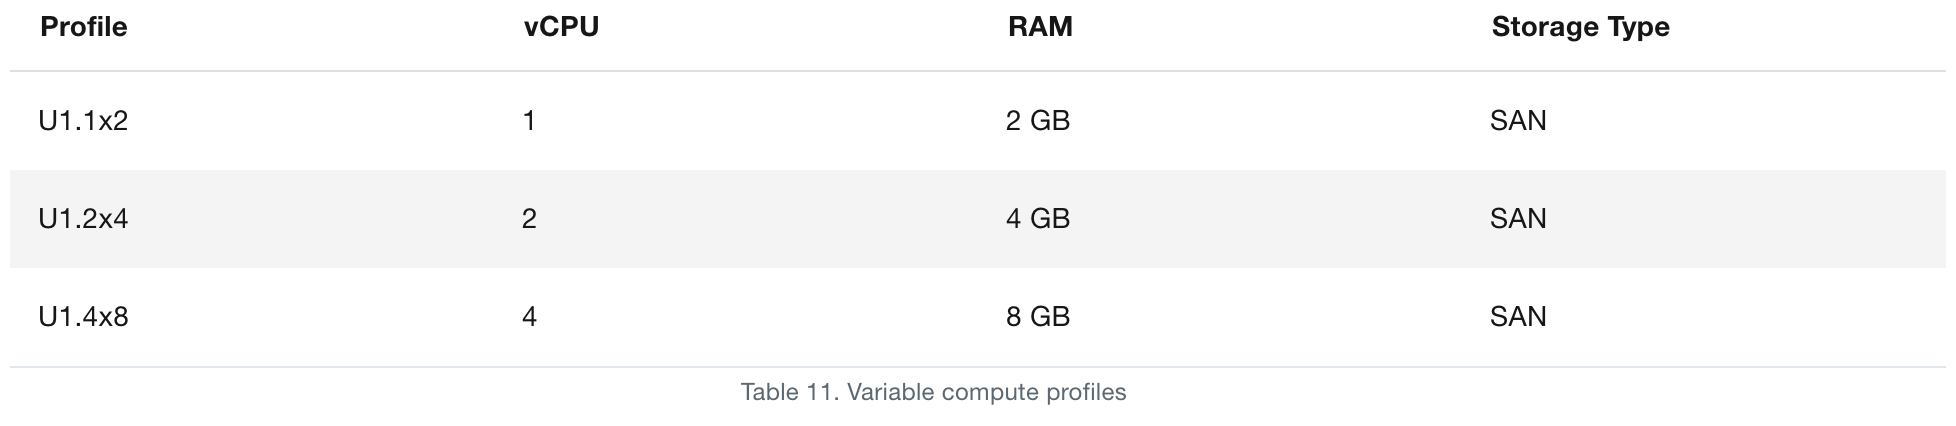
Task: Click SAN storage type in U1.4x8 row
Action: [1518, 317]
